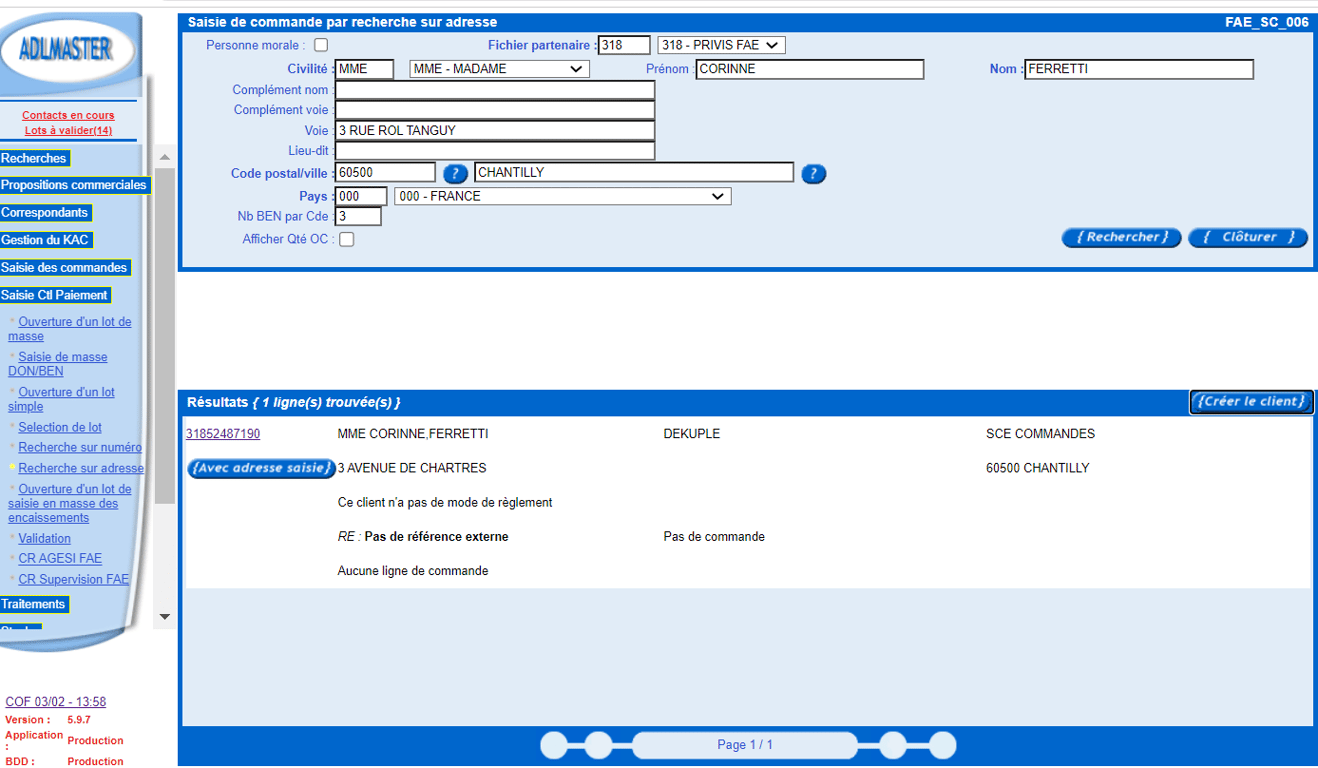Open Recherche sur numéro link
The image size is (1318, 768).
(80, 448)
